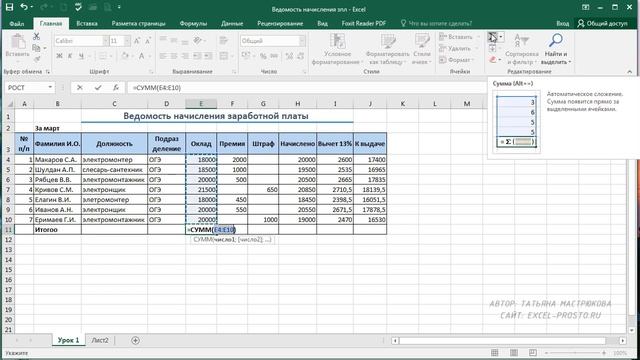
Task: Open the Файл tab
Action: click(17, 23)
